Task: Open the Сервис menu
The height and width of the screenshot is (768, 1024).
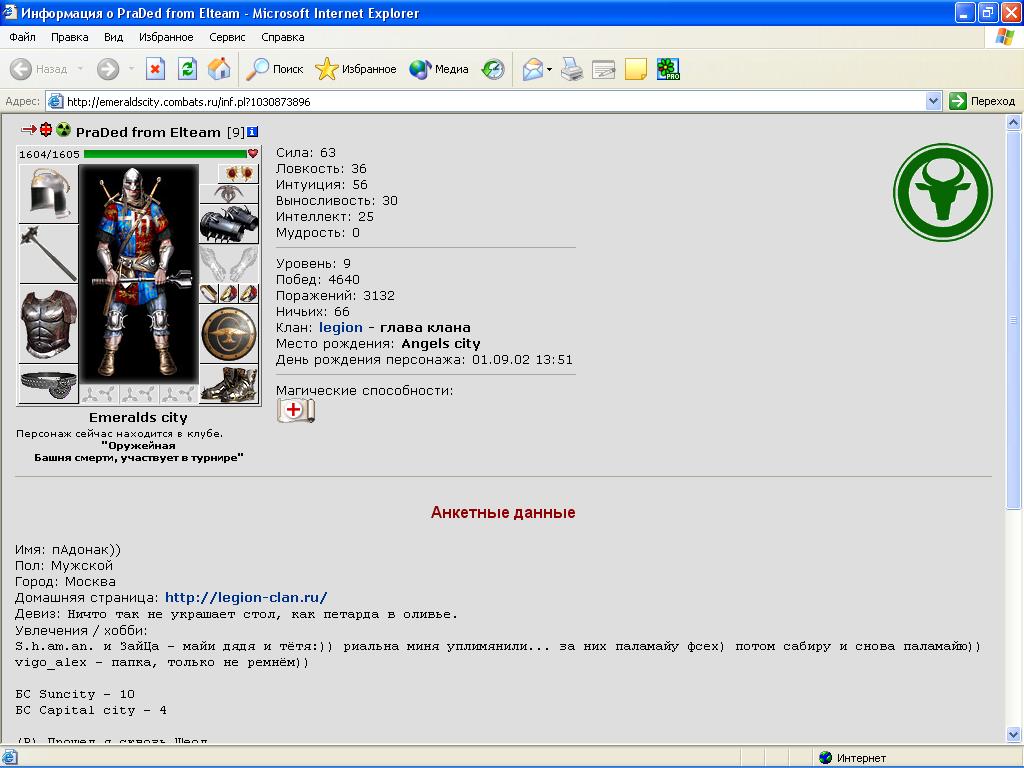Action: [x=227, y=37]
